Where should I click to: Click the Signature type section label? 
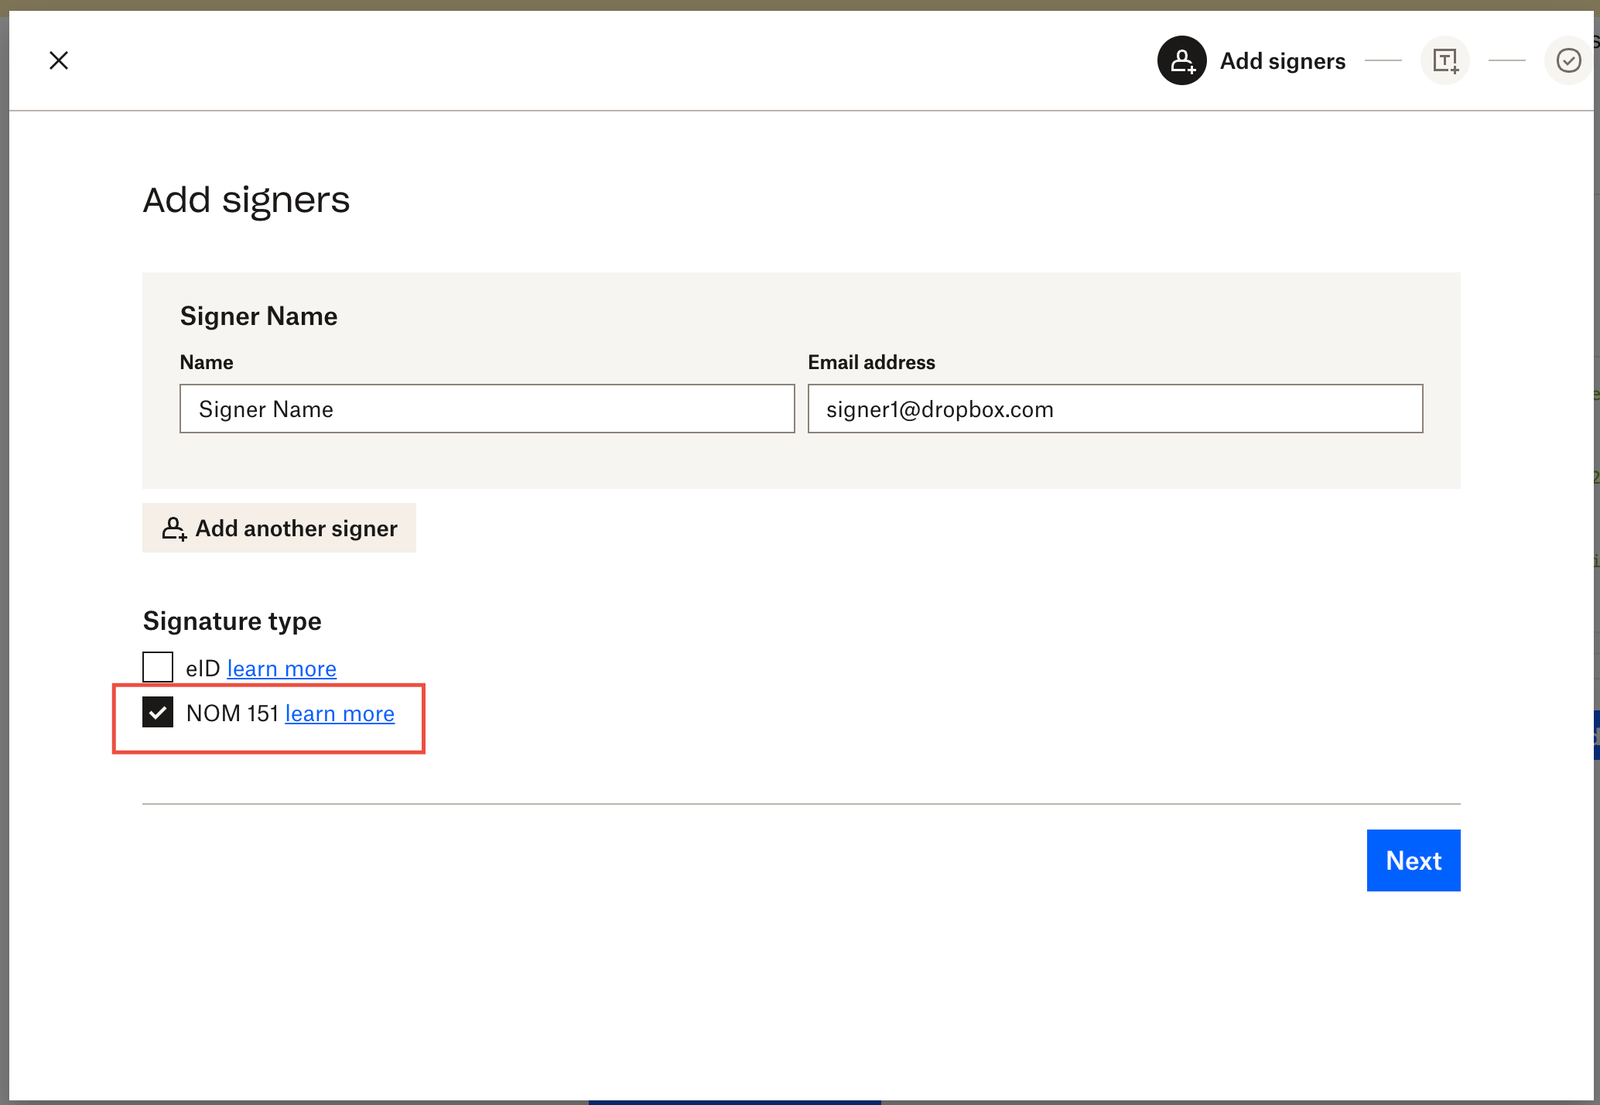point(232,620)
